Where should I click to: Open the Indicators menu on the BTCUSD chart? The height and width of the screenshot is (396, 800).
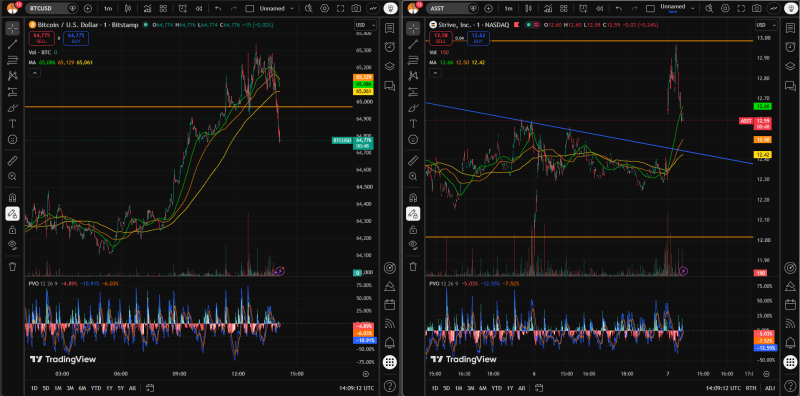click(147, 8)
